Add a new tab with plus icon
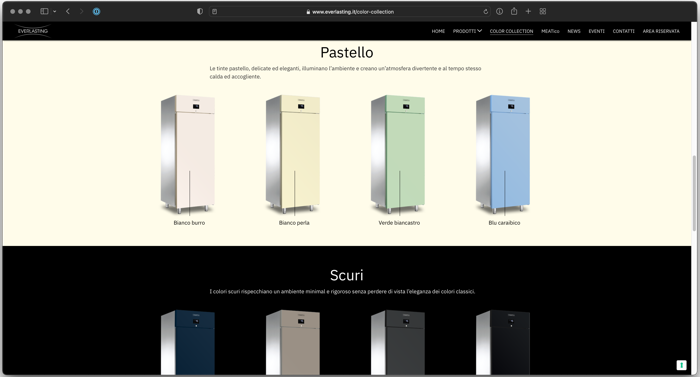This screenshot has width=700, height=377. coord(528,12)
